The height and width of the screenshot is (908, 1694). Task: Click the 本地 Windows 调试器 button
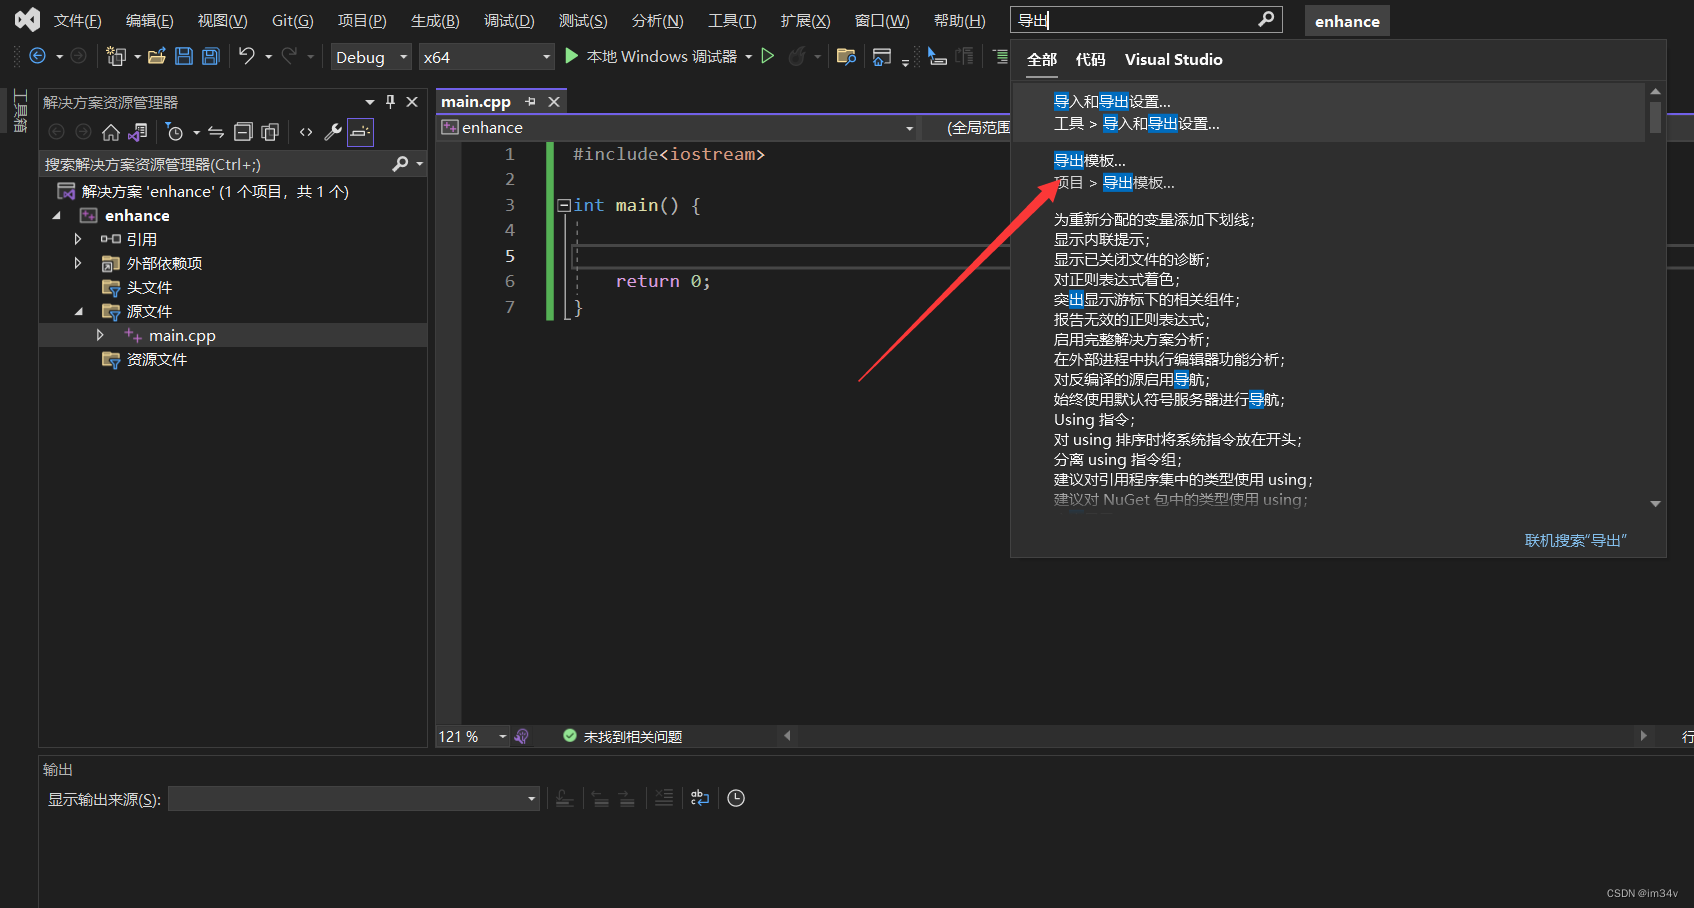(x=651, y=57)
